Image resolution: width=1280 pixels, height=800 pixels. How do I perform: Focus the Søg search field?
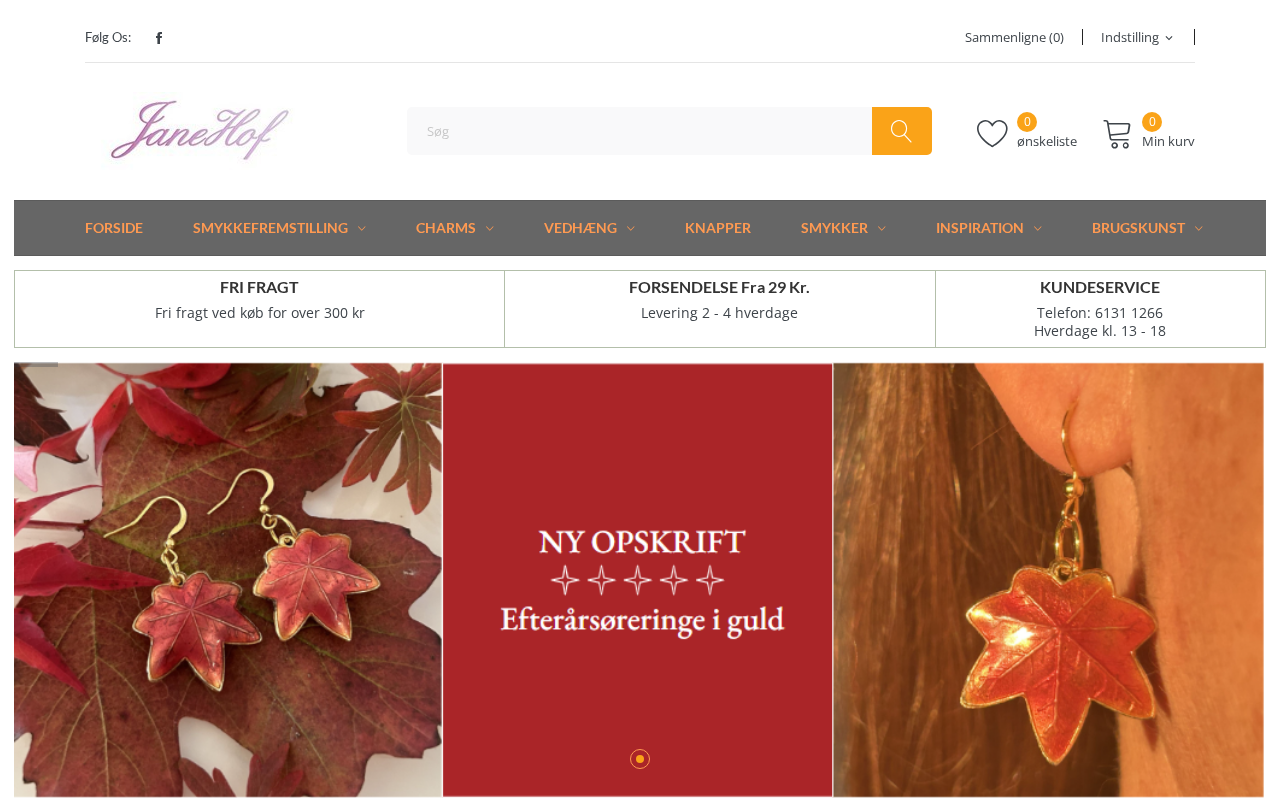click(x=639, y=131)
